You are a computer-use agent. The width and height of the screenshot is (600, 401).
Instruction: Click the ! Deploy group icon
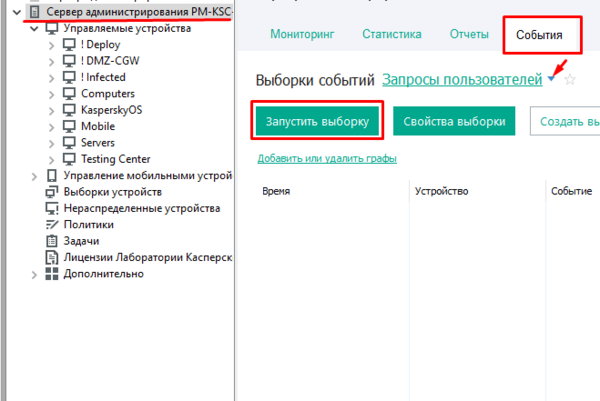(x=69, y=45)
